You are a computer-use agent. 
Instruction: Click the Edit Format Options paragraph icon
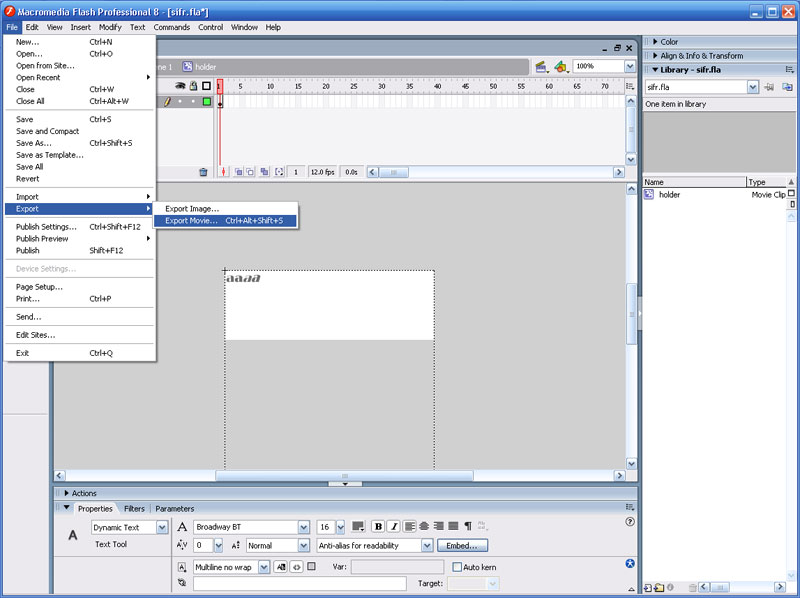(468, 526)
